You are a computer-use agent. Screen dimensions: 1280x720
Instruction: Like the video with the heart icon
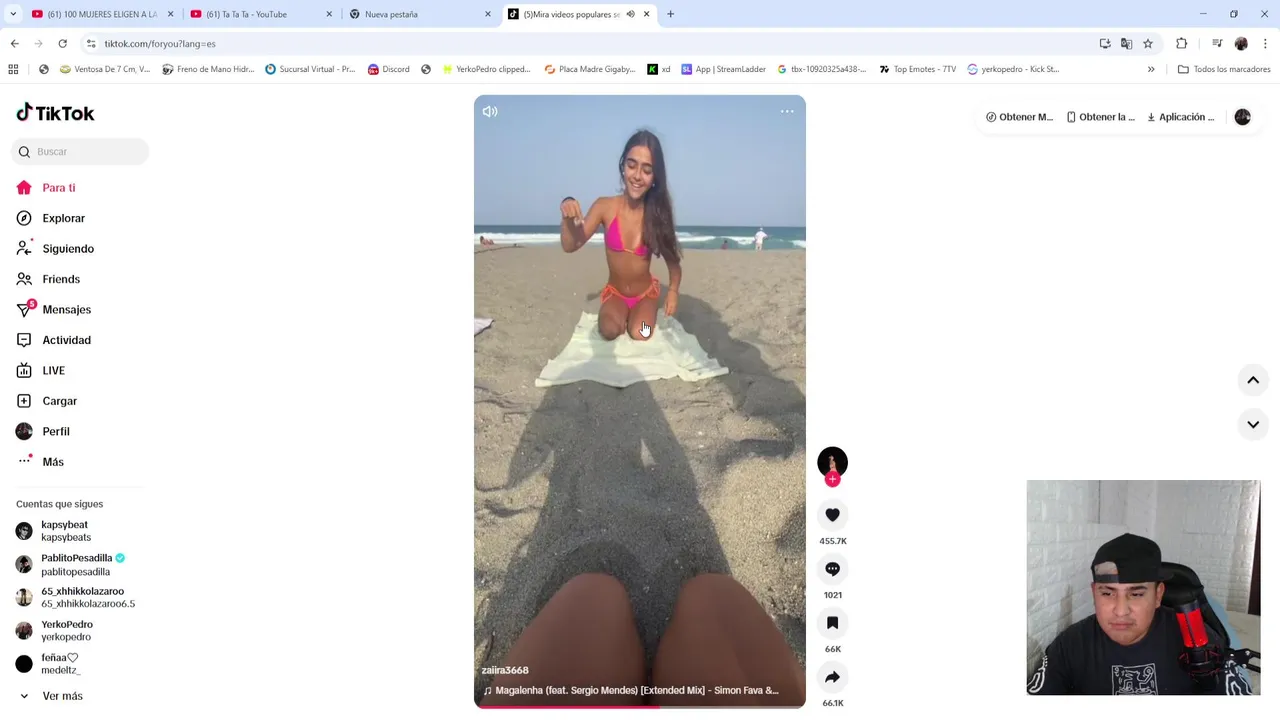coord(832,515)
